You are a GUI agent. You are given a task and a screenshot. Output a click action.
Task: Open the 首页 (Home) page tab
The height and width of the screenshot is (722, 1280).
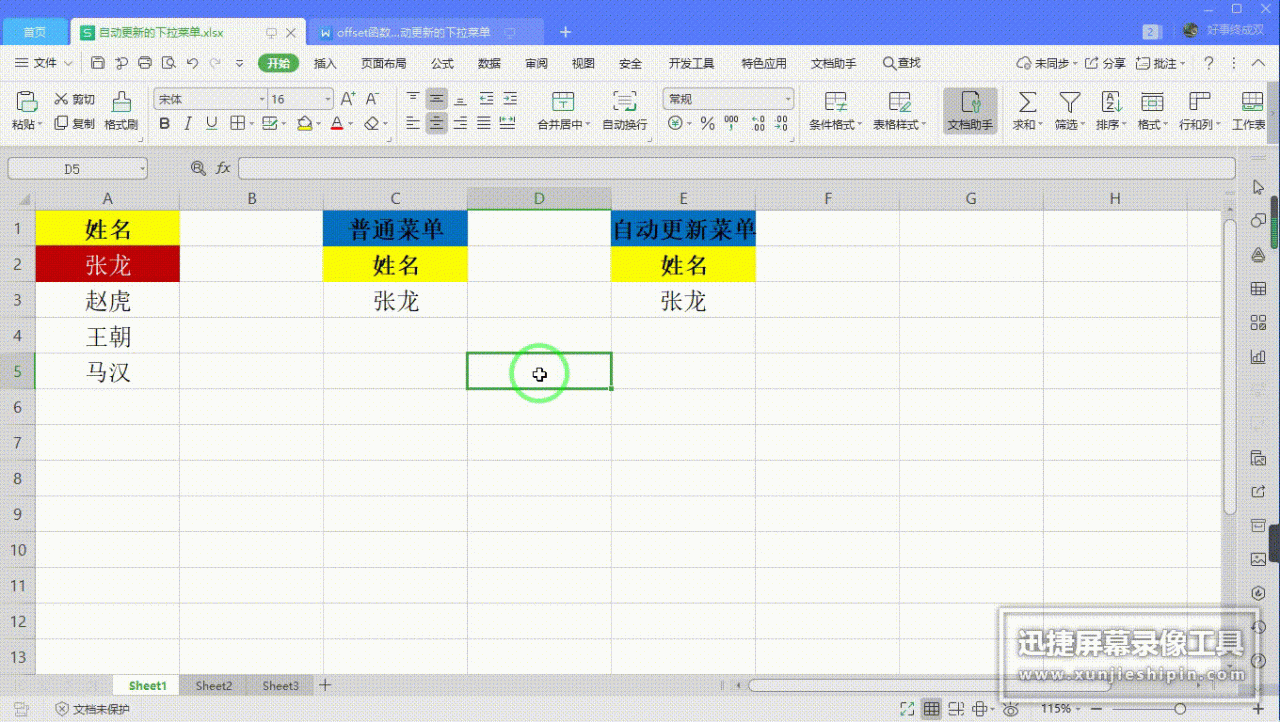click(34, 32)
